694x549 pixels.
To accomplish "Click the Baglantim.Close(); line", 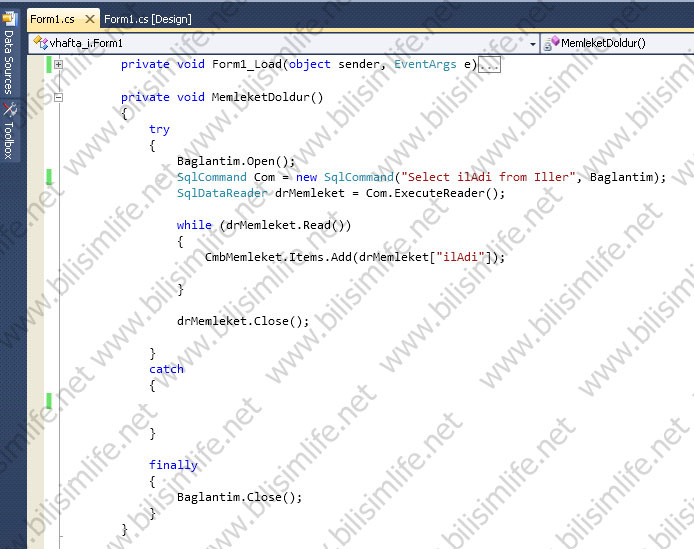I will [x=239, y=497].
